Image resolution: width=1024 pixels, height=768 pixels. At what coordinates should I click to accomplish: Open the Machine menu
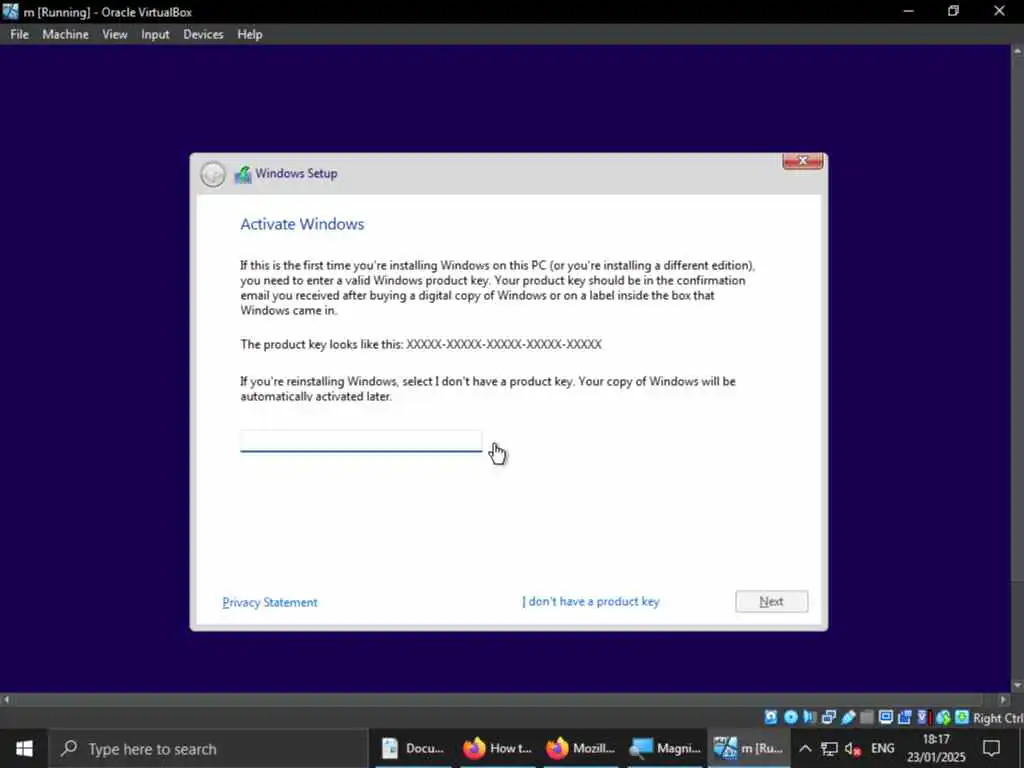pyautogui.click(x=65, y=35)
